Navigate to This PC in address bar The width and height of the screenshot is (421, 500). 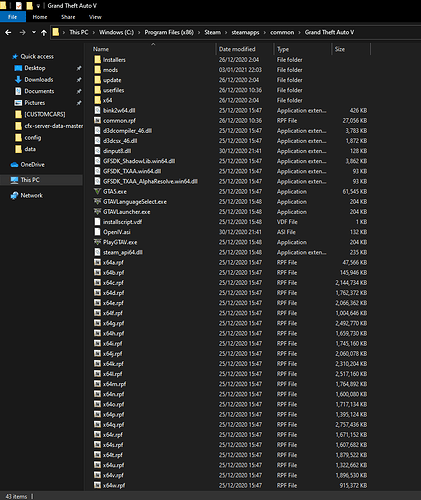[79, 32]
